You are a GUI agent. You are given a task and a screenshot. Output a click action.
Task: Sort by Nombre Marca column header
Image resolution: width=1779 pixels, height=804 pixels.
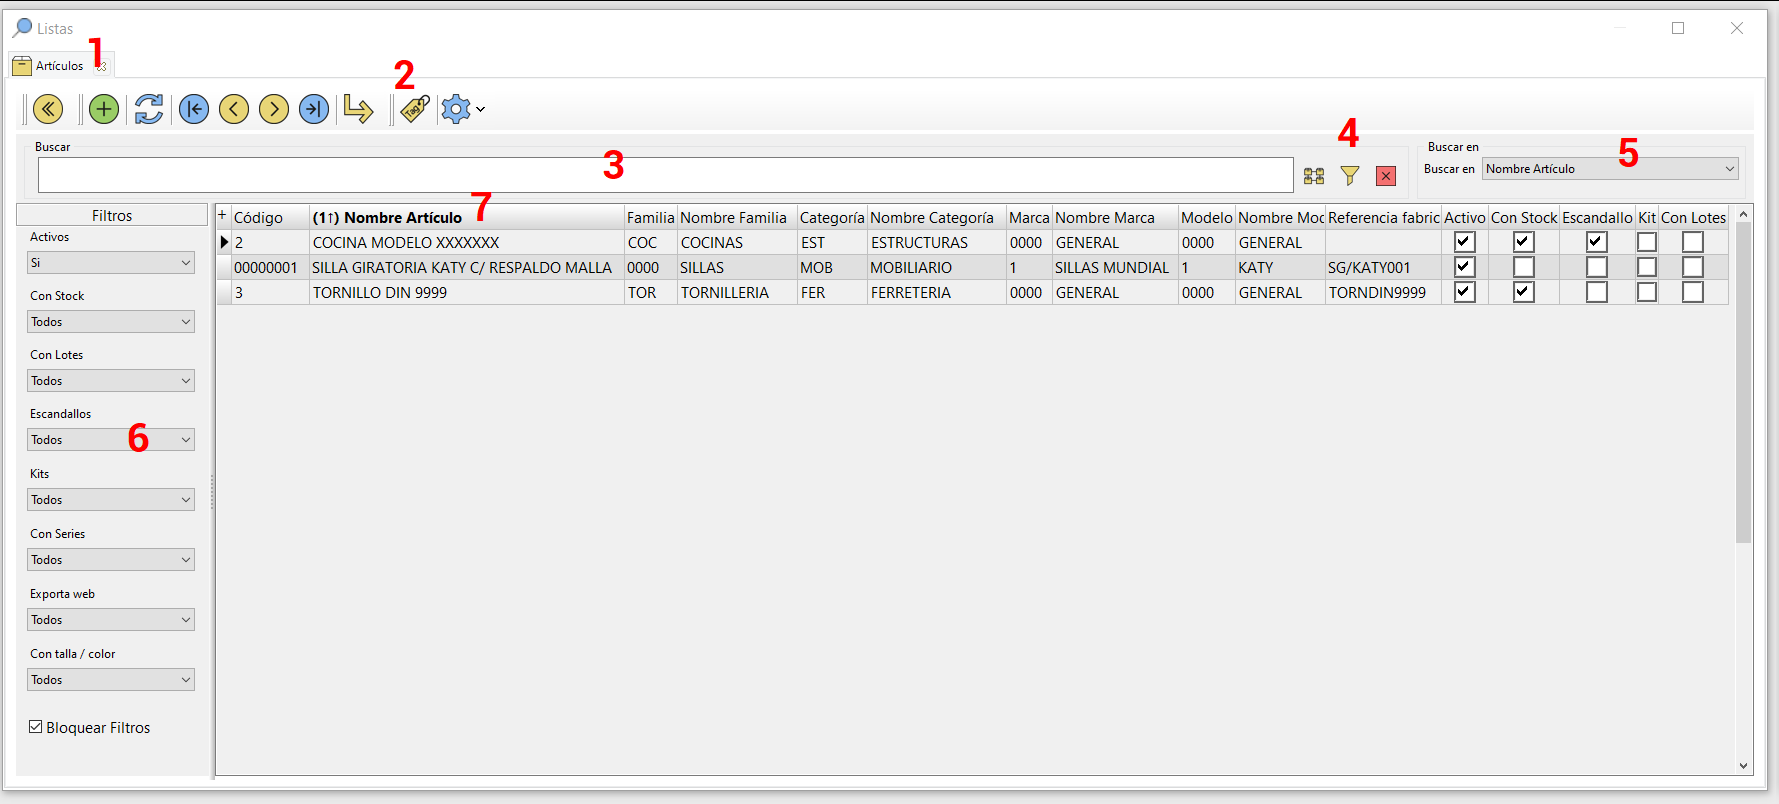(x=1115, y=217)
